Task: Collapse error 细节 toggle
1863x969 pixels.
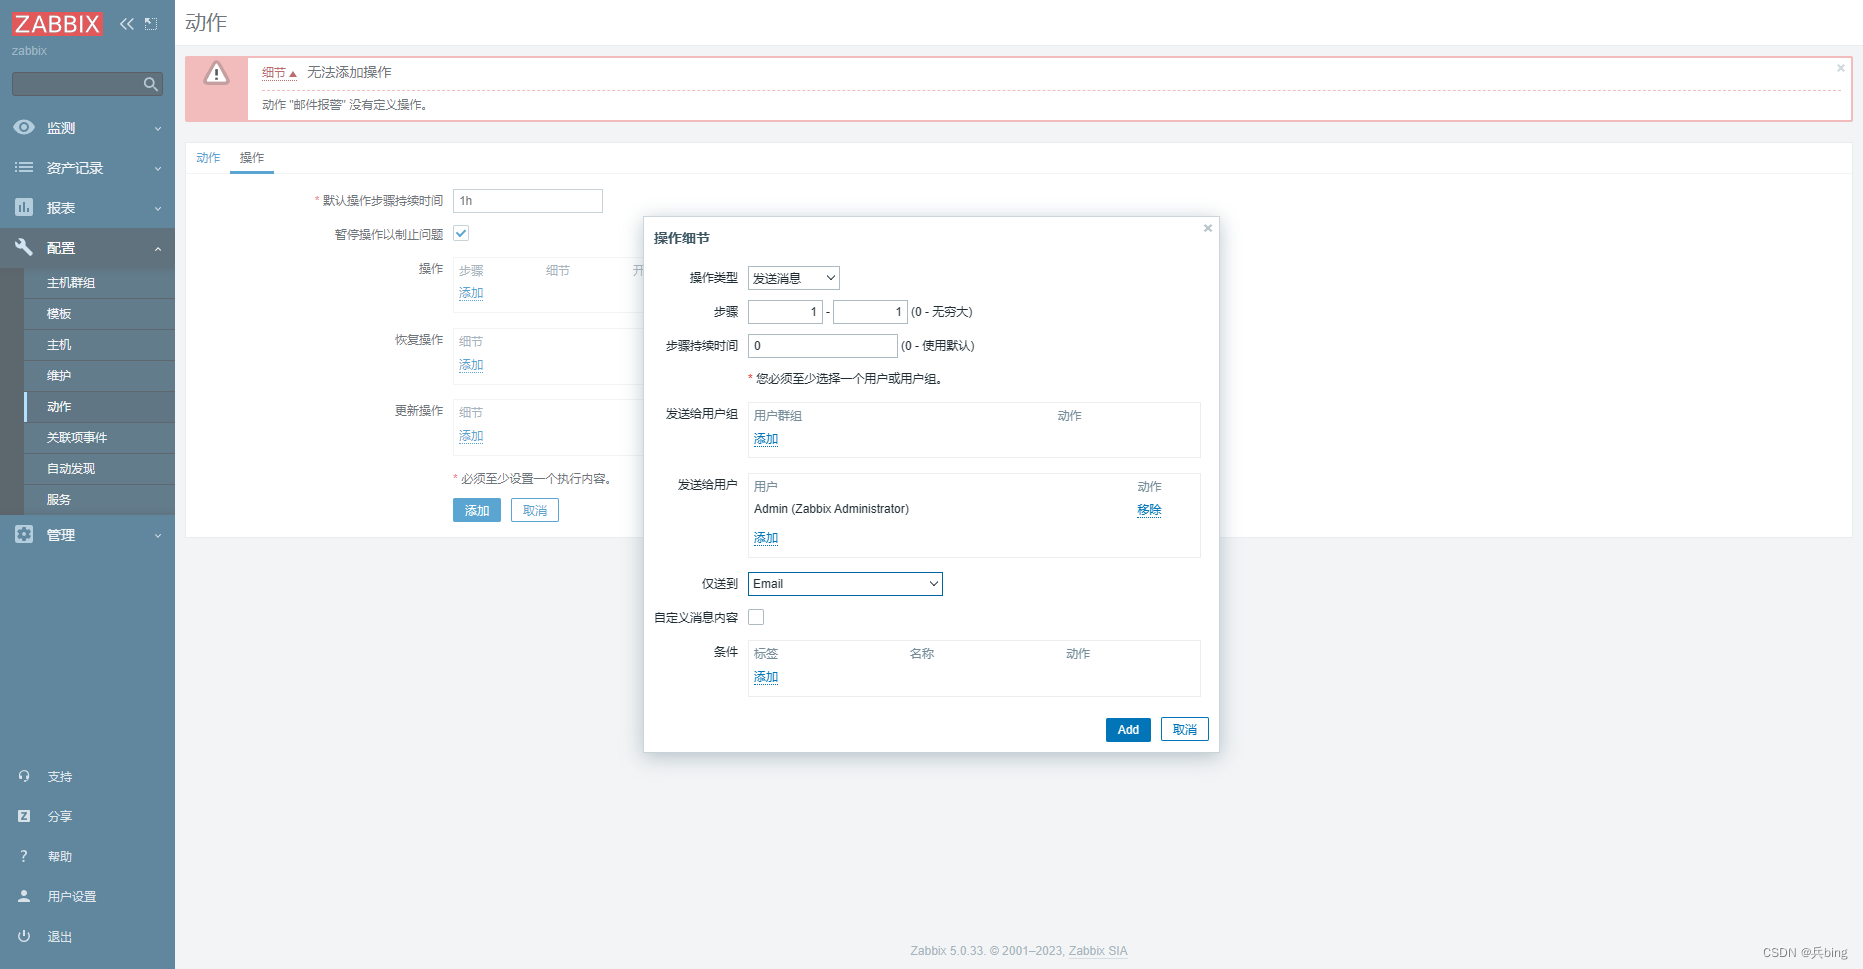Action: tap(279, 73)
